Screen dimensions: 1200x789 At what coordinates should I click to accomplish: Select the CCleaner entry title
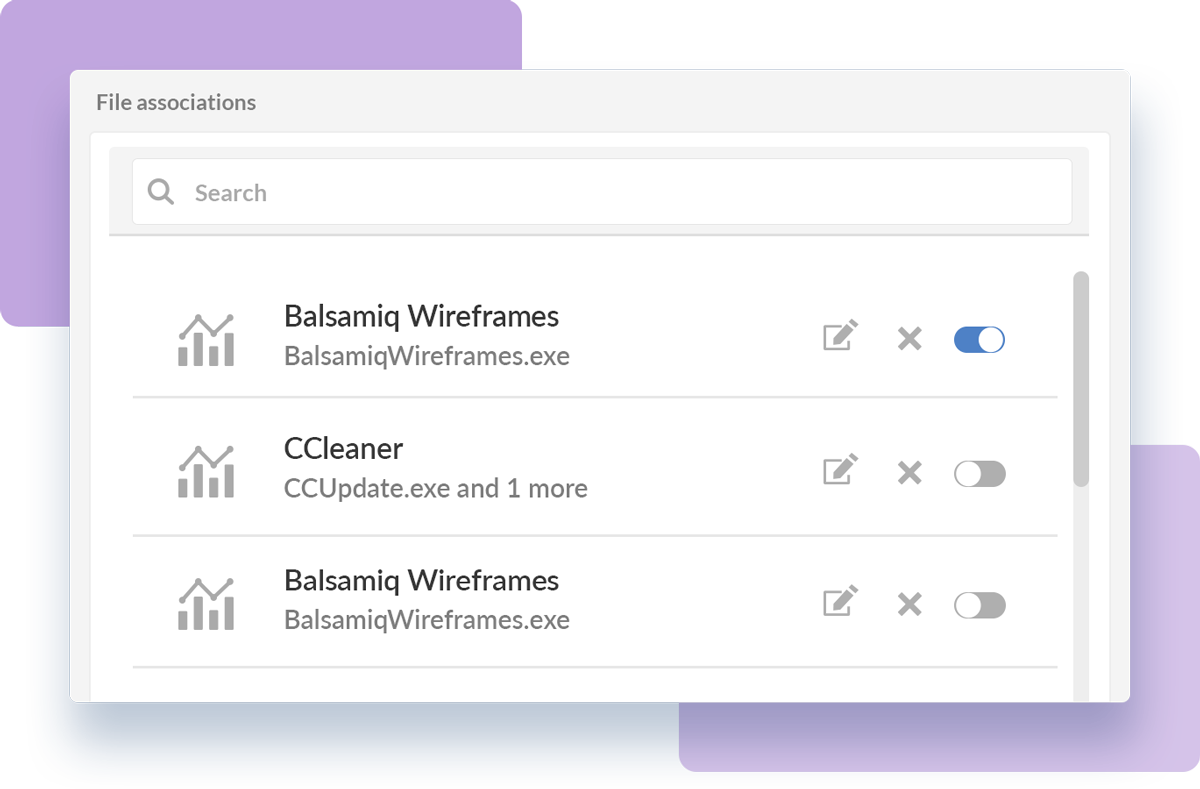pyautogui.click(x=343, y=449)
